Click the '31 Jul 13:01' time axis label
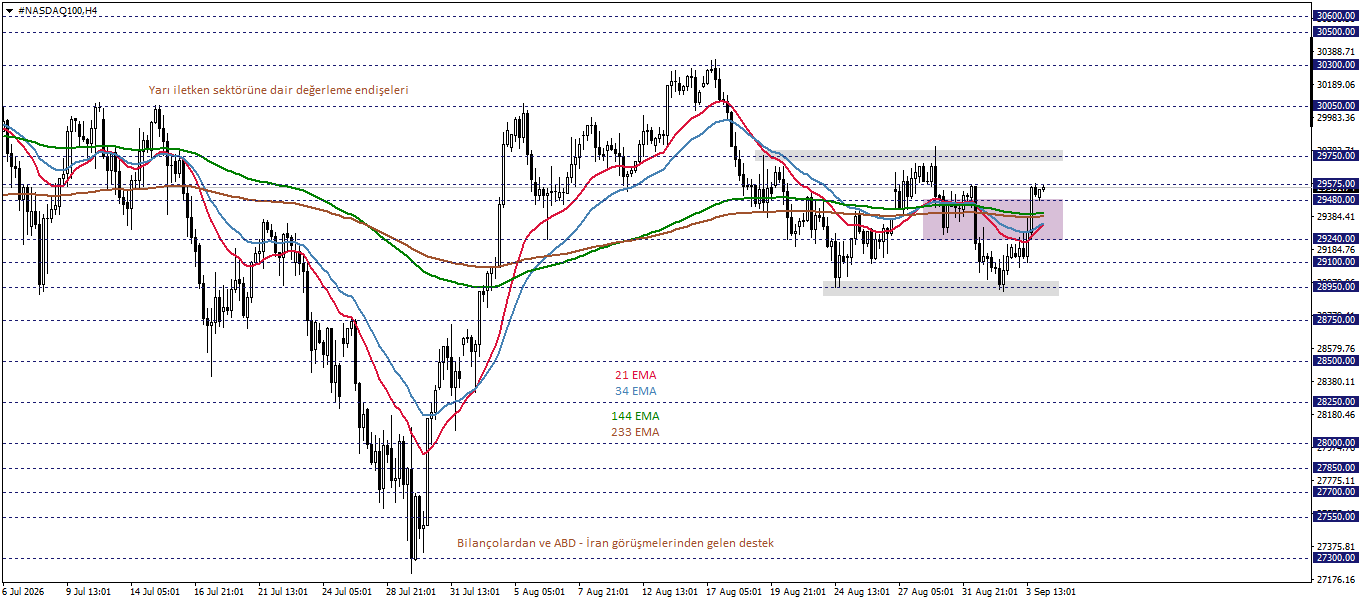1362x603 pixels. [475, 592]
